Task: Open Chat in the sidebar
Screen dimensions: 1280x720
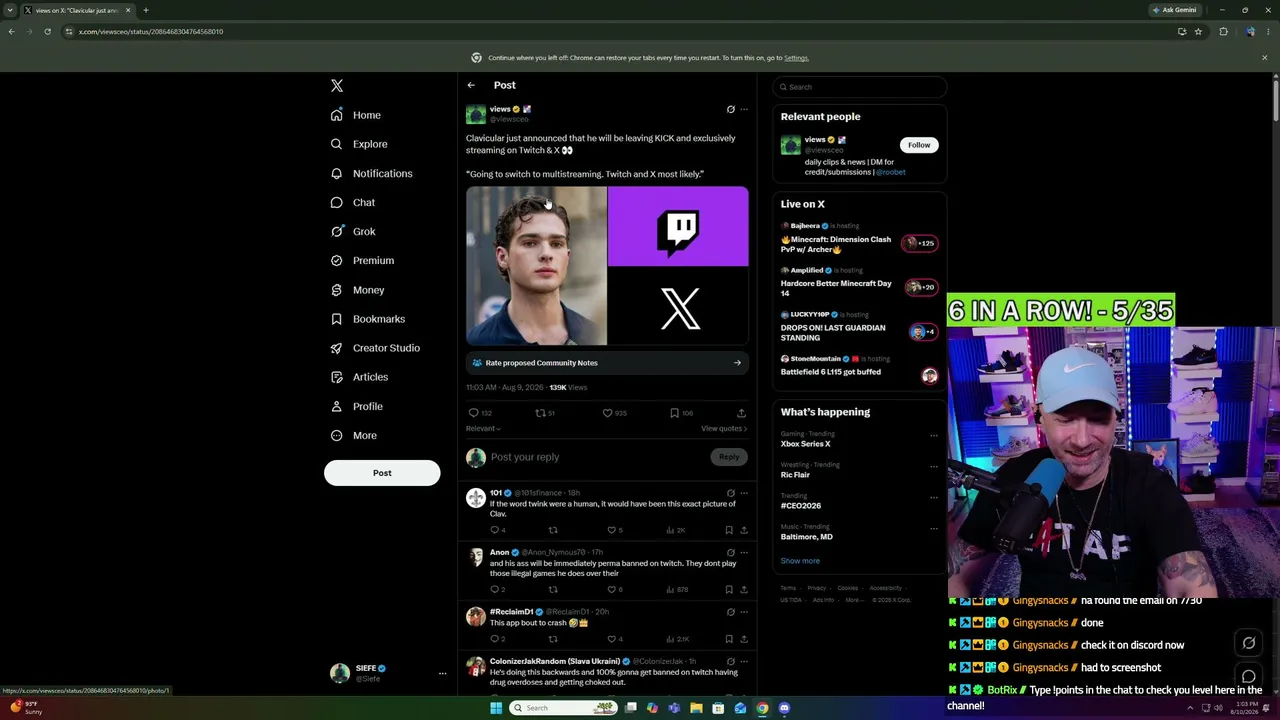Action: tap(352, 202)
